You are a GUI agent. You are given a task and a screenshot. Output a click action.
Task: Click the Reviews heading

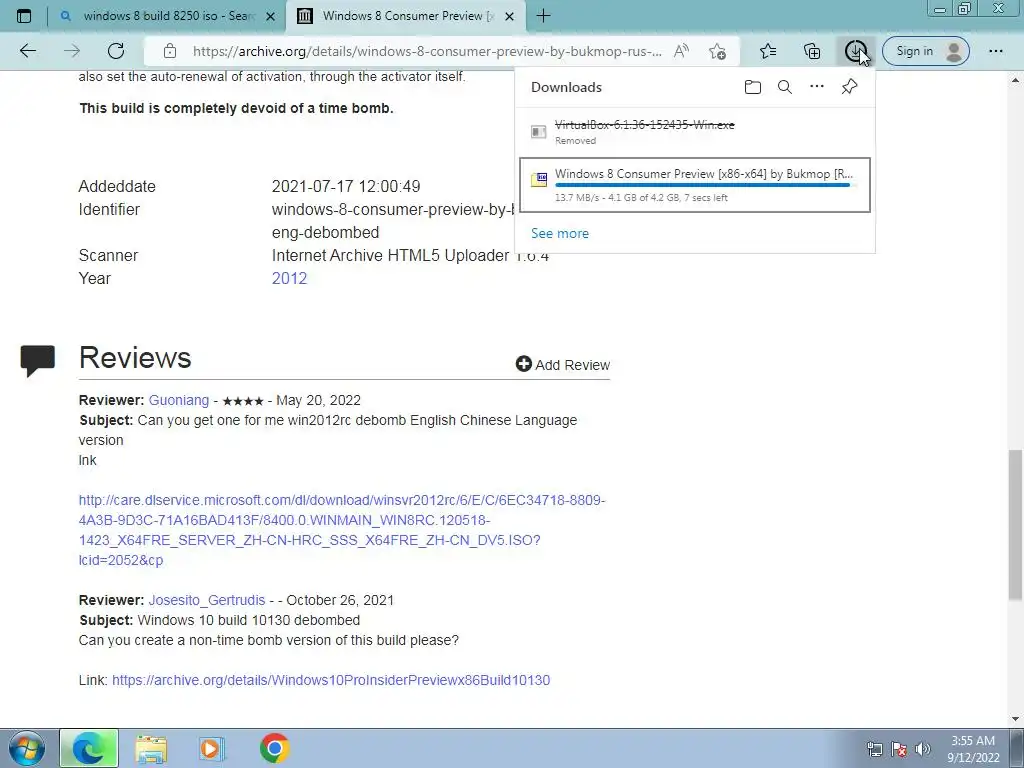(135, 357)
